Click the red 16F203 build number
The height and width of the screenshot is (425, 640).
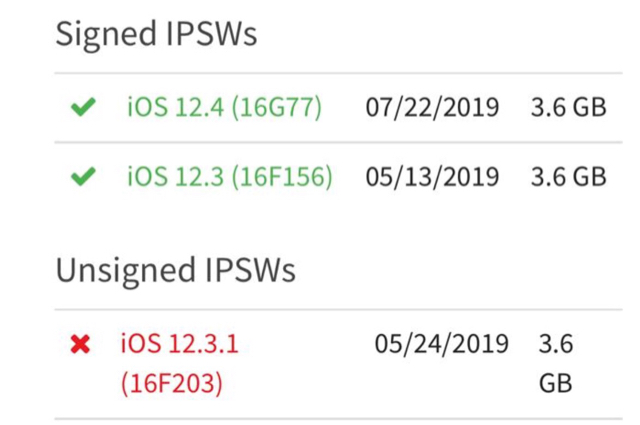click(171, 384)
